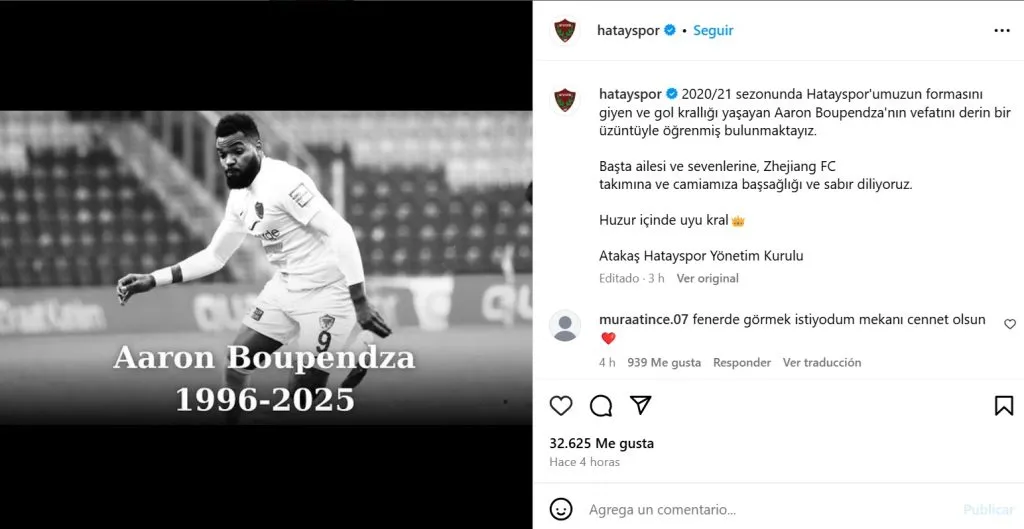Click Hatayspor logo avatar in post header
This screenshot has width=1024, height=529.
pos(565,31)
